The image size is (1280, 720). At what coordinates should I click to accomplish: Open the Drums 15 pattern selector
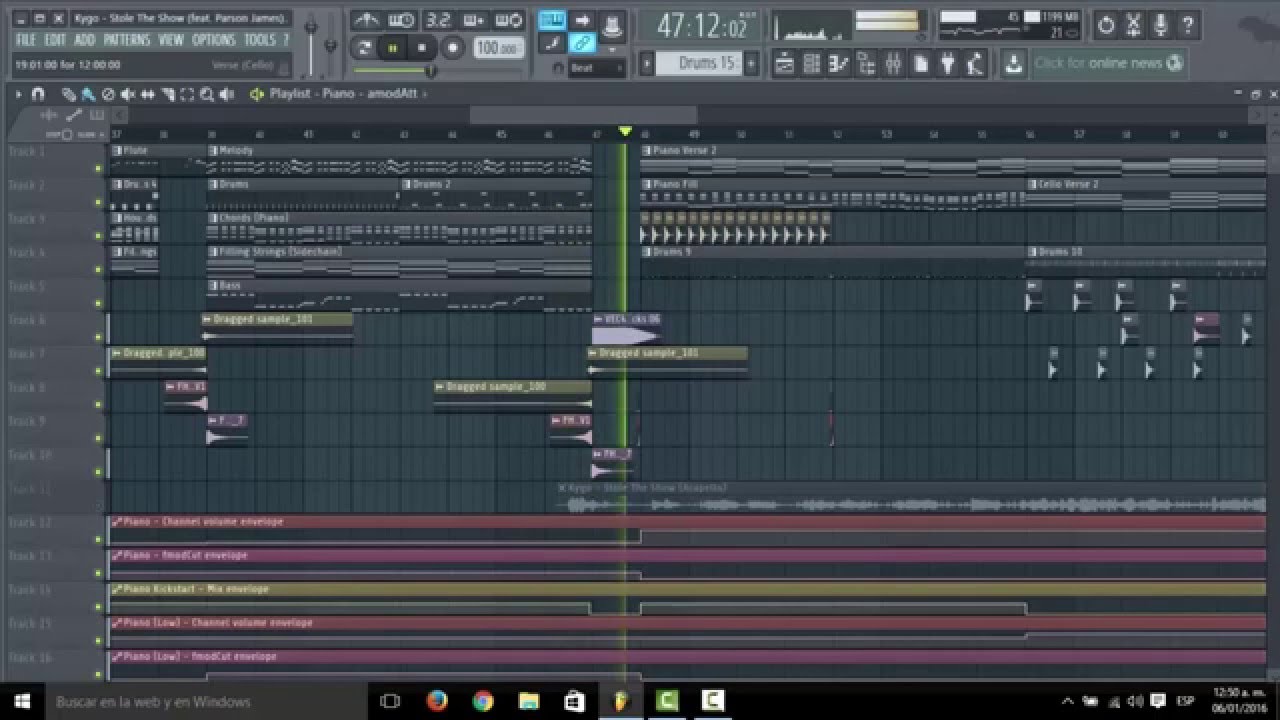click(700, 63)
